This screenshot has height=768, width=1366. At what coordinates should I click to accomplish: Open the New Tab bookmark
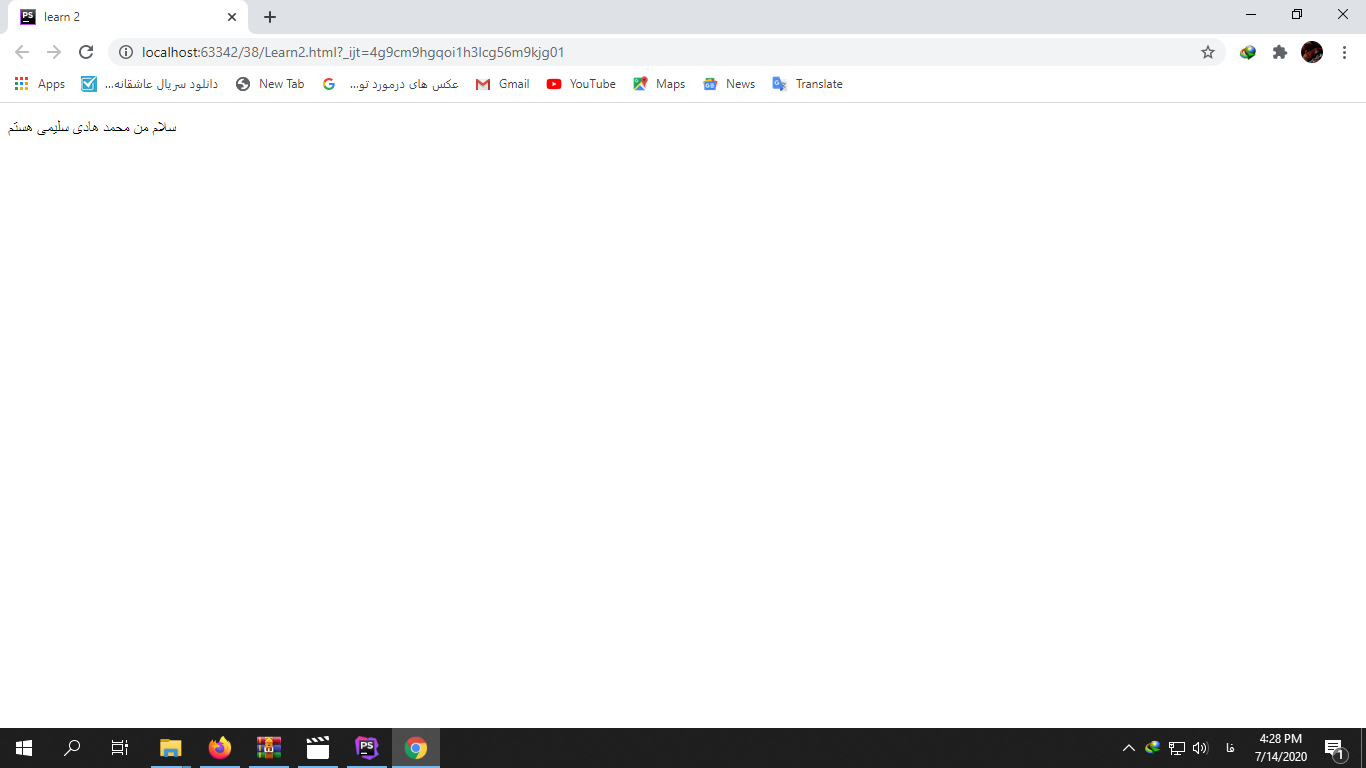270,84
